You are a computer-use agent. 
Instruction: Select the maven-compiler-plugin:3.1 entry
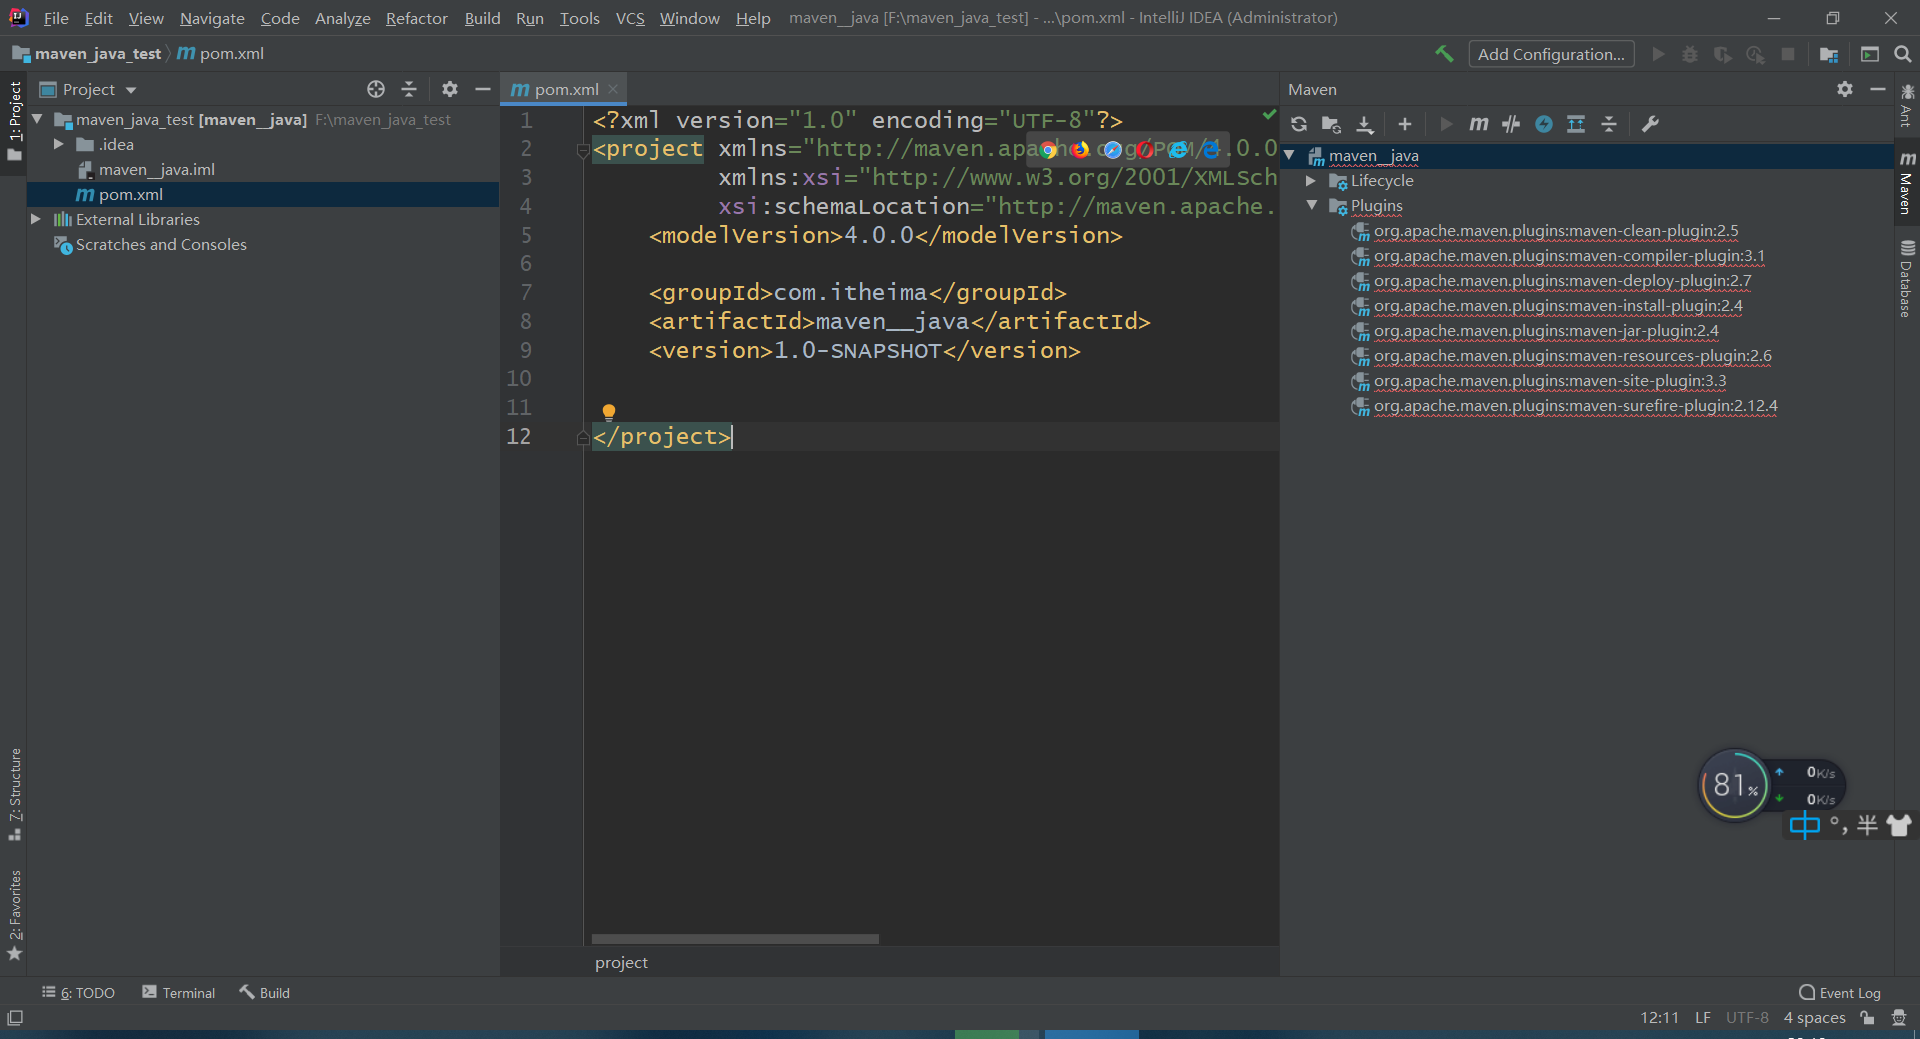tap(1568, 256)
